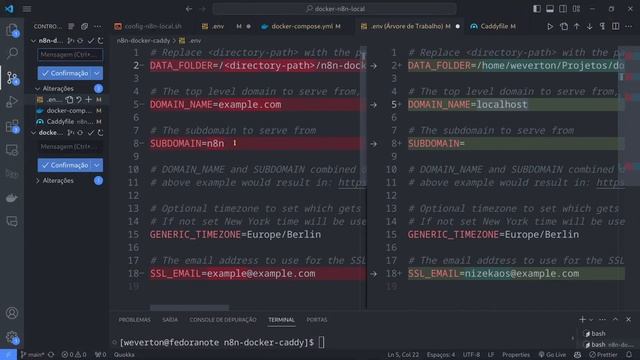Collapse the n8n-d... repository section
640x360 pixels.
pos(33,40)
